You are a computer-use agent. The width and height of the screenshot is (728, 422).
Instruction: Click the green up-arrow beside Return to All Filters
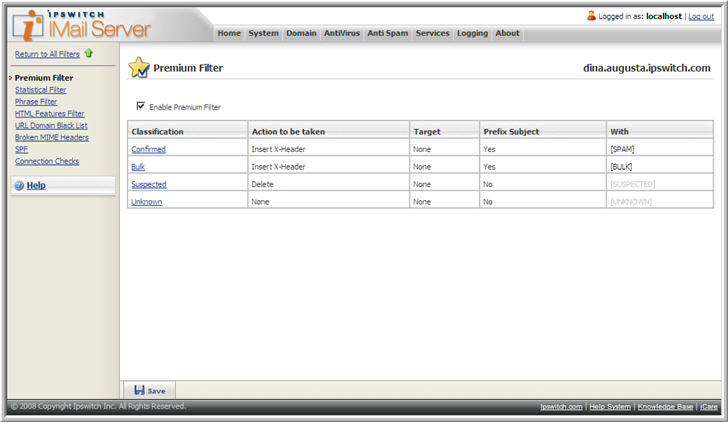point(89,53)
